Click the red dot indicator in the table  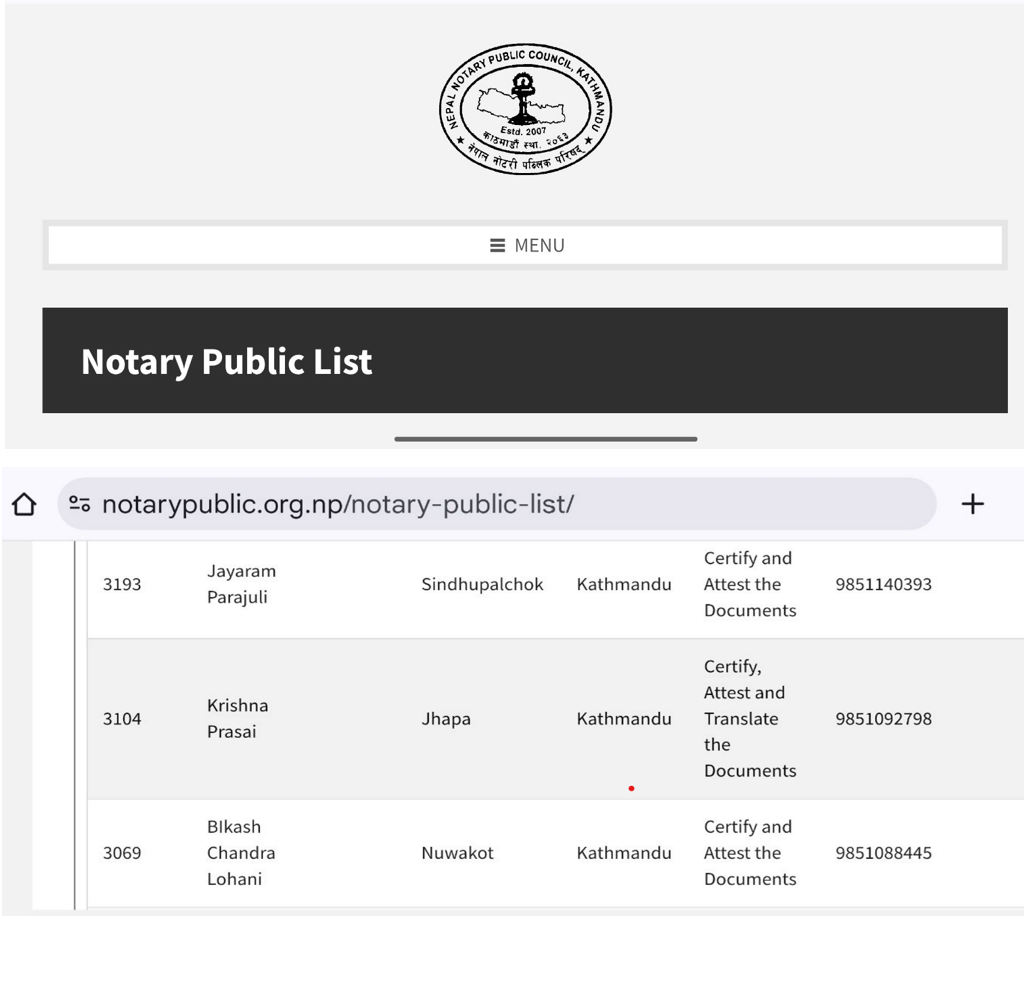(x=631, y=788)
